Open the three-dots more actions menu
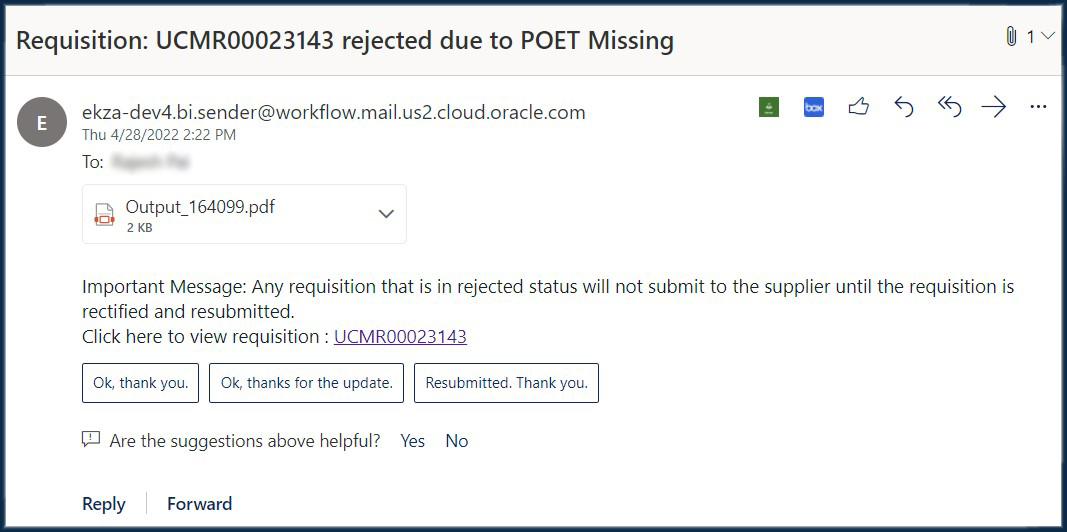 tap(1038, 107)
